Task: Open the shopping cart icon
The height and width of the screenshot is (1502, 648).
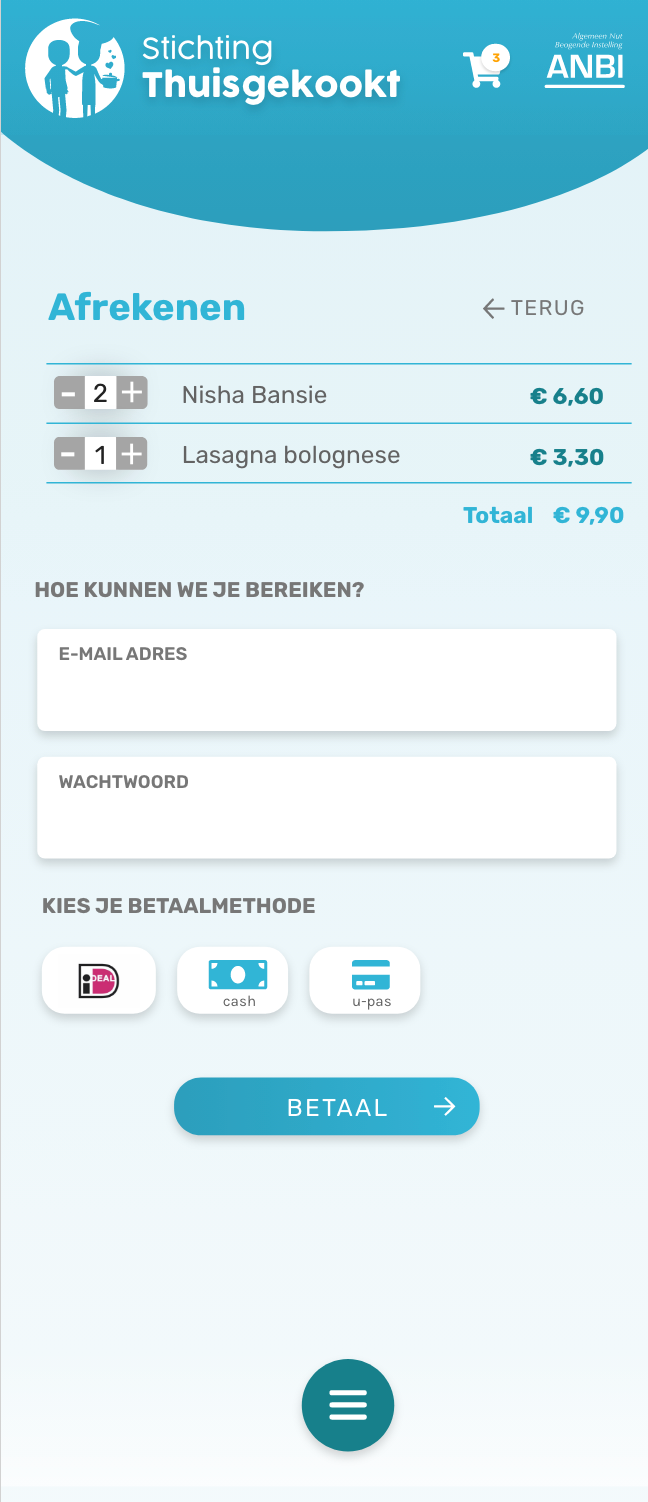Action: pyautogui.click(x=481, y=70)
